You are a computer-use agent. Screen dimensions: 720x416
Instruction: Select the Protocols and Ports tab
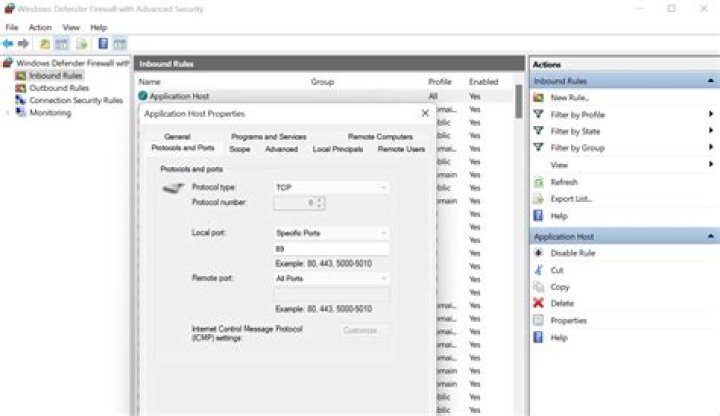click(x=183, y=148)
